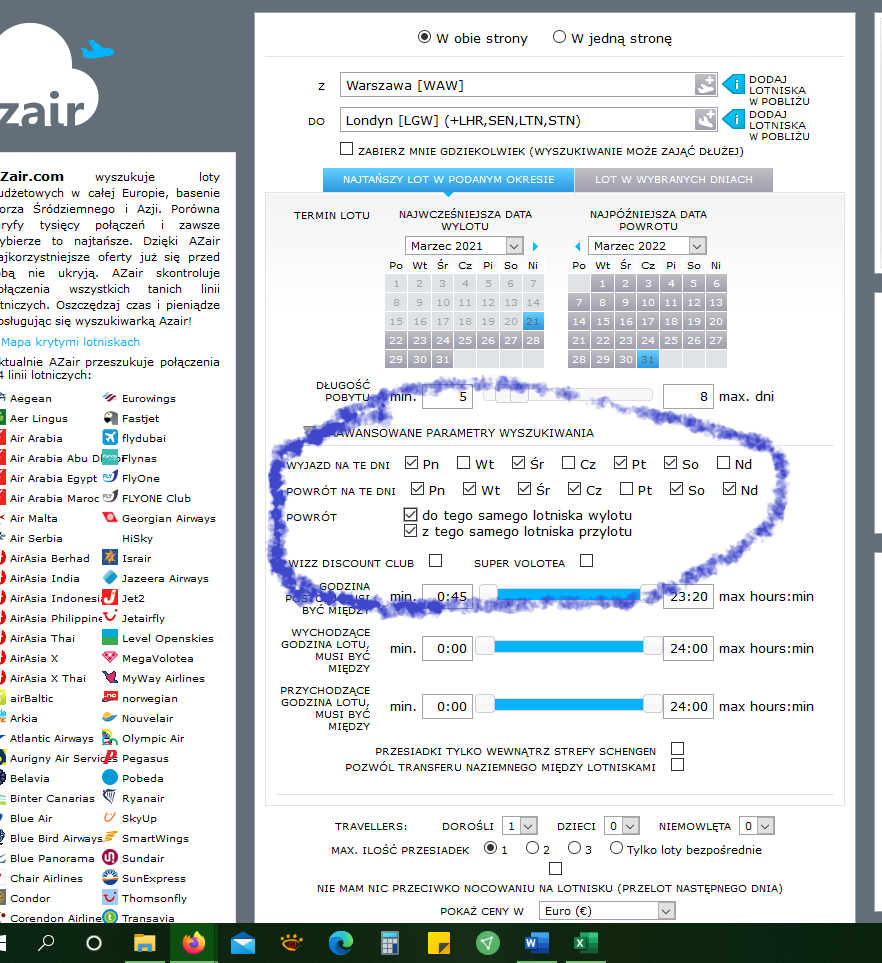Click the outgoing flight time slider track
Screen dimensions: 882x963
click(x=568, y=646)
